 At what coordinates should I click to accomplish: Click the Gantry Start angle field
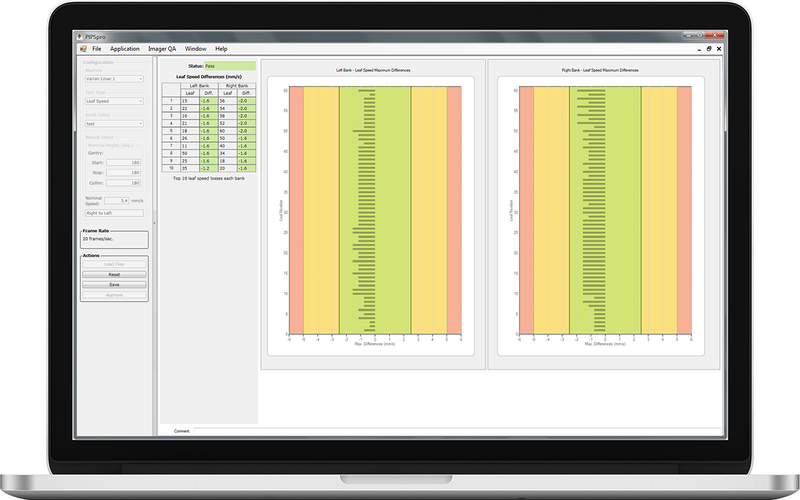[123, 161]
